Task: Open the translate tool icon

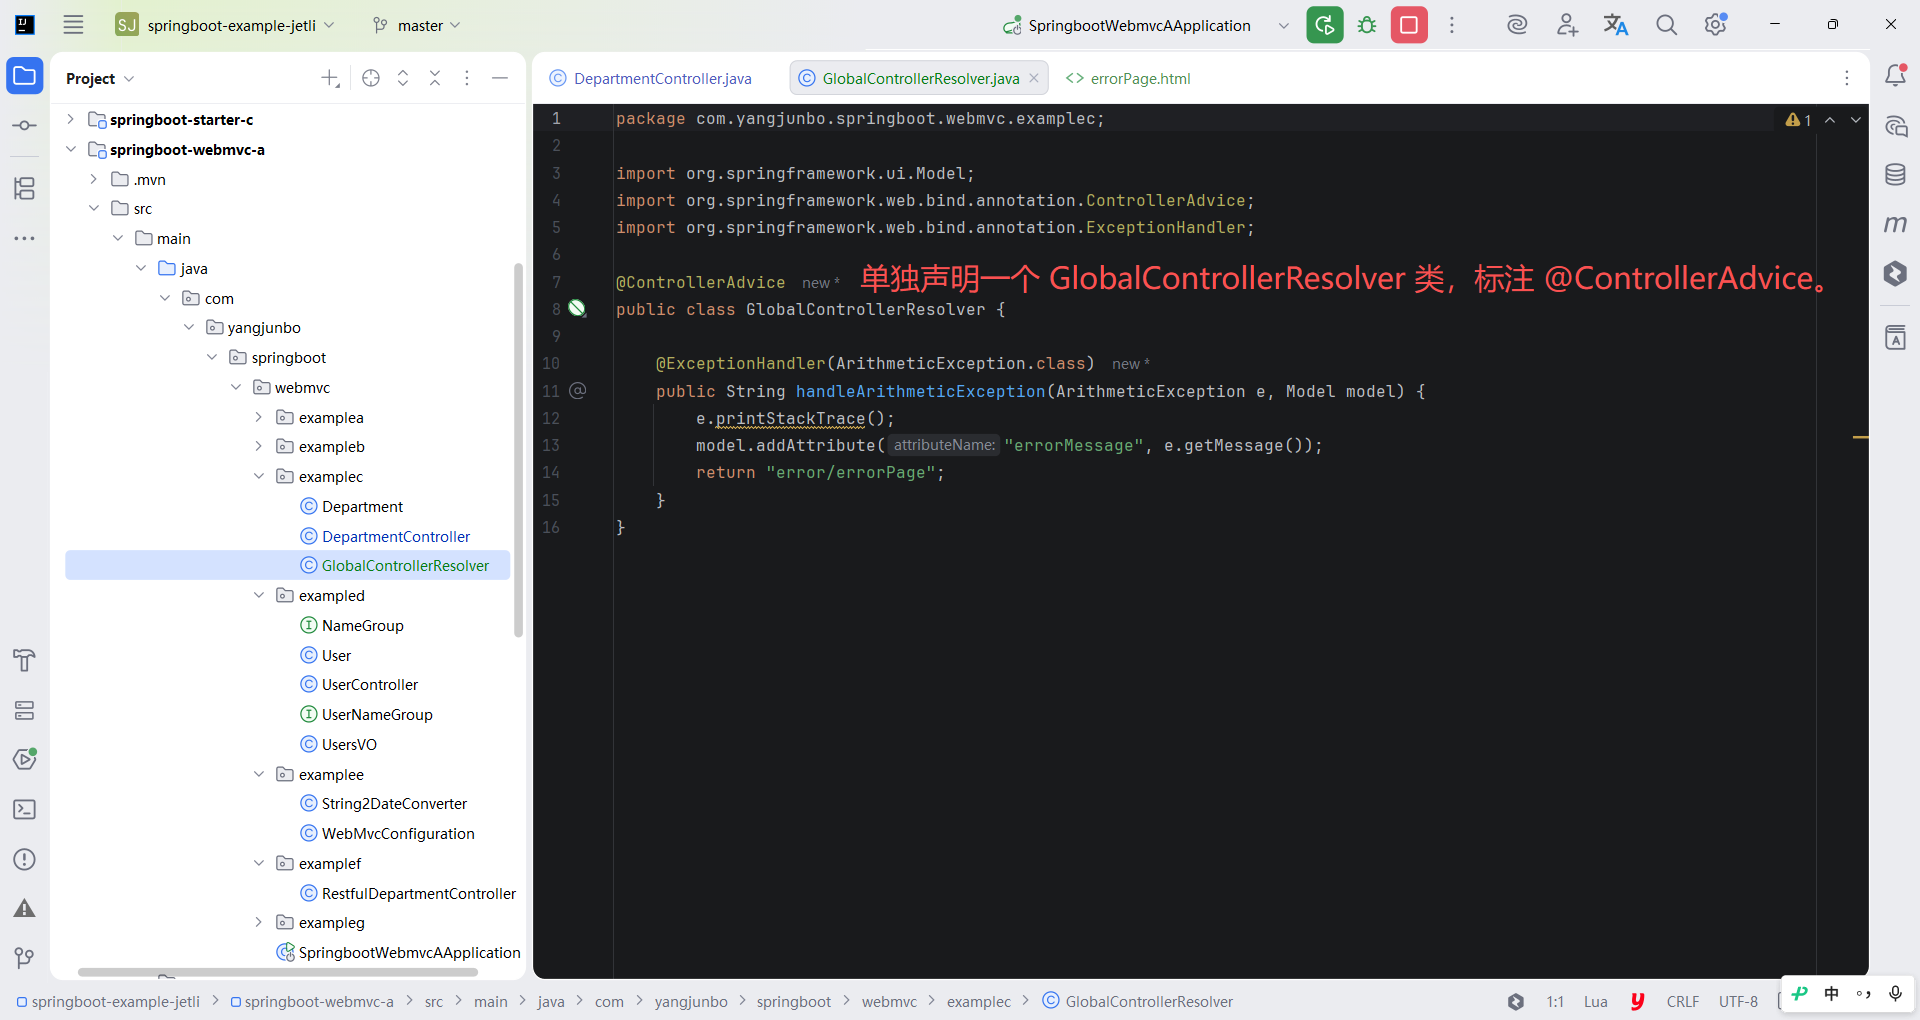Action: point(1616,25)
